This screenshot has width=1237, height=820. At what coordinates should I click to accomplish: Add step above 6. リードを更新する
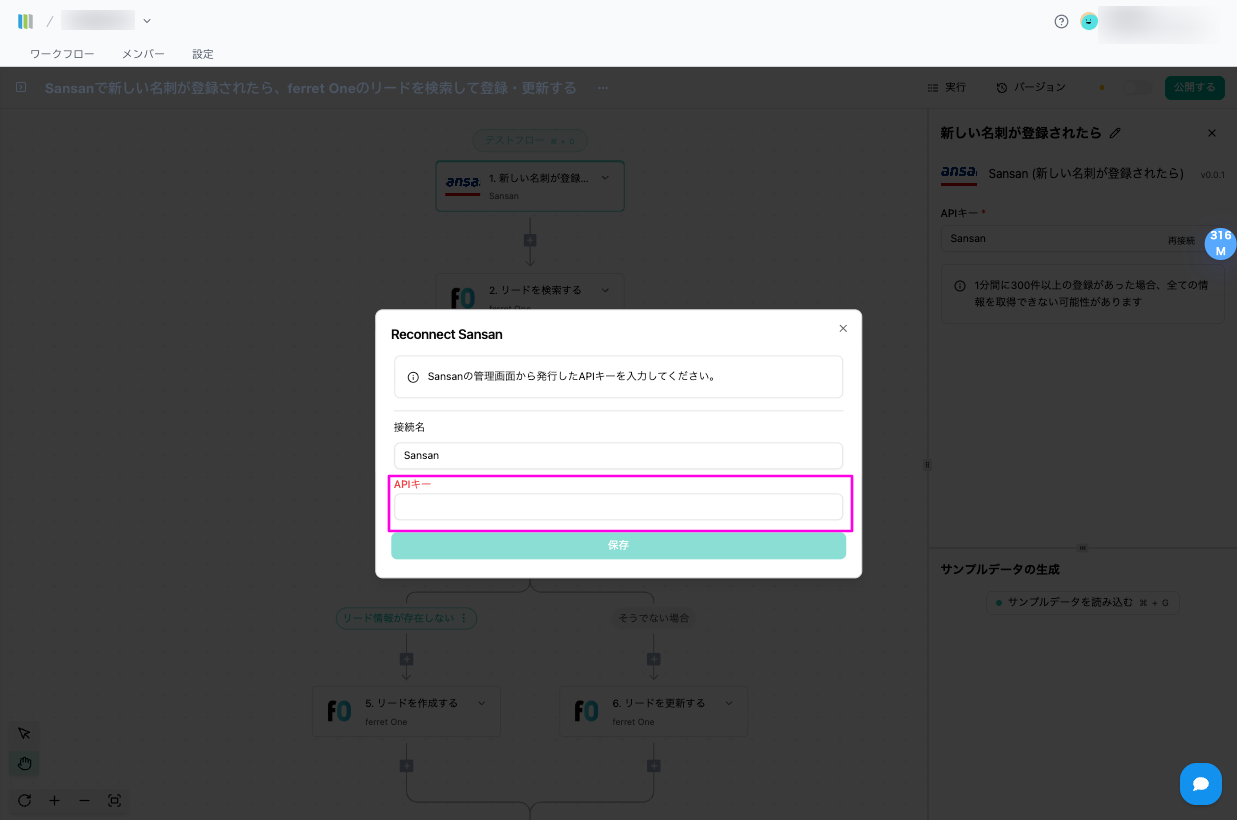pos(654,659)
